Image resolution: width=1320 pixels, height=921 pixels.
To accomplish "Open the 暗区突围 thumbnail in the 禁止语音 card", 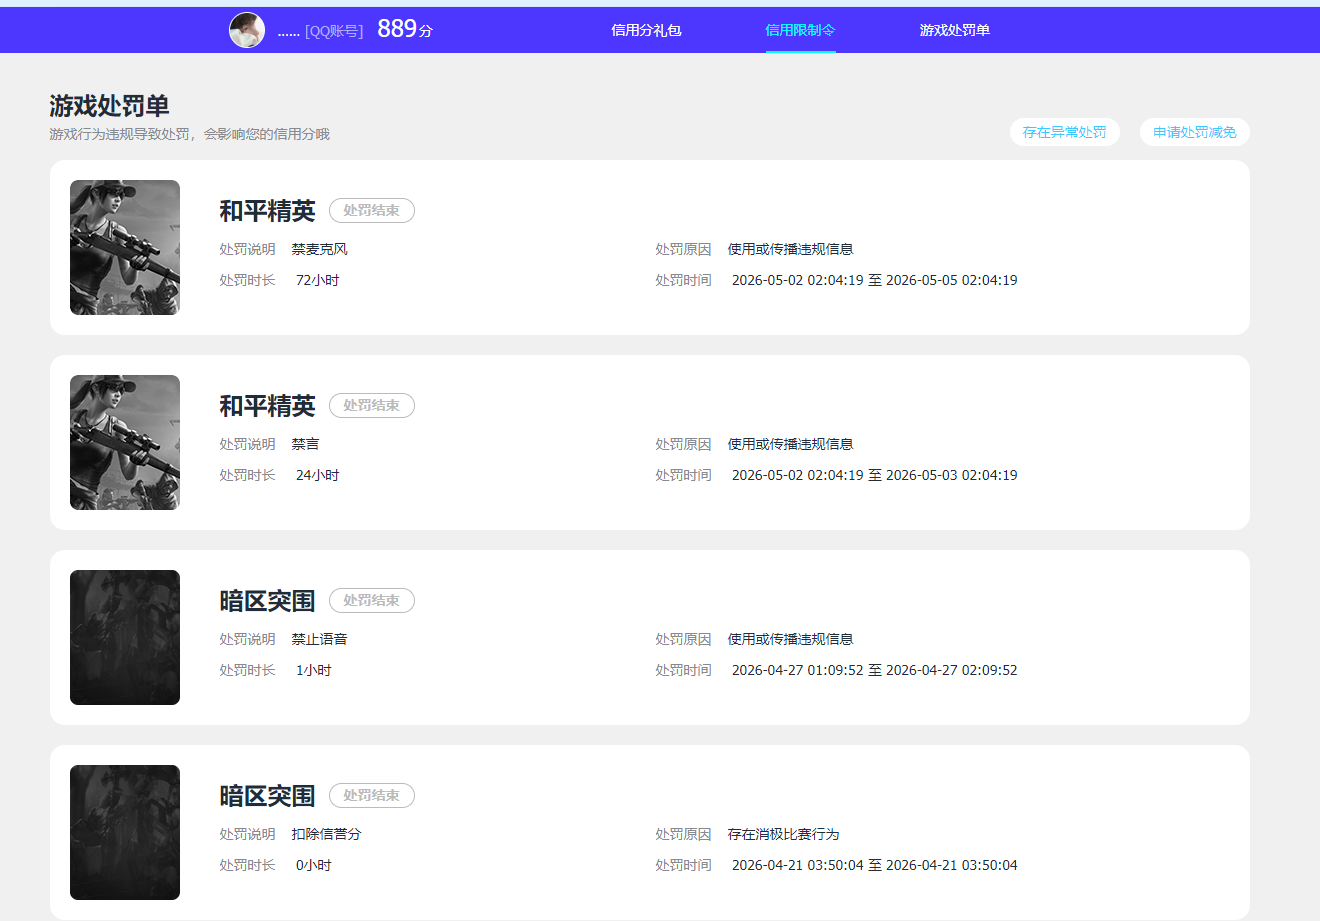I will pyautogui.click(x=125, y=637).
